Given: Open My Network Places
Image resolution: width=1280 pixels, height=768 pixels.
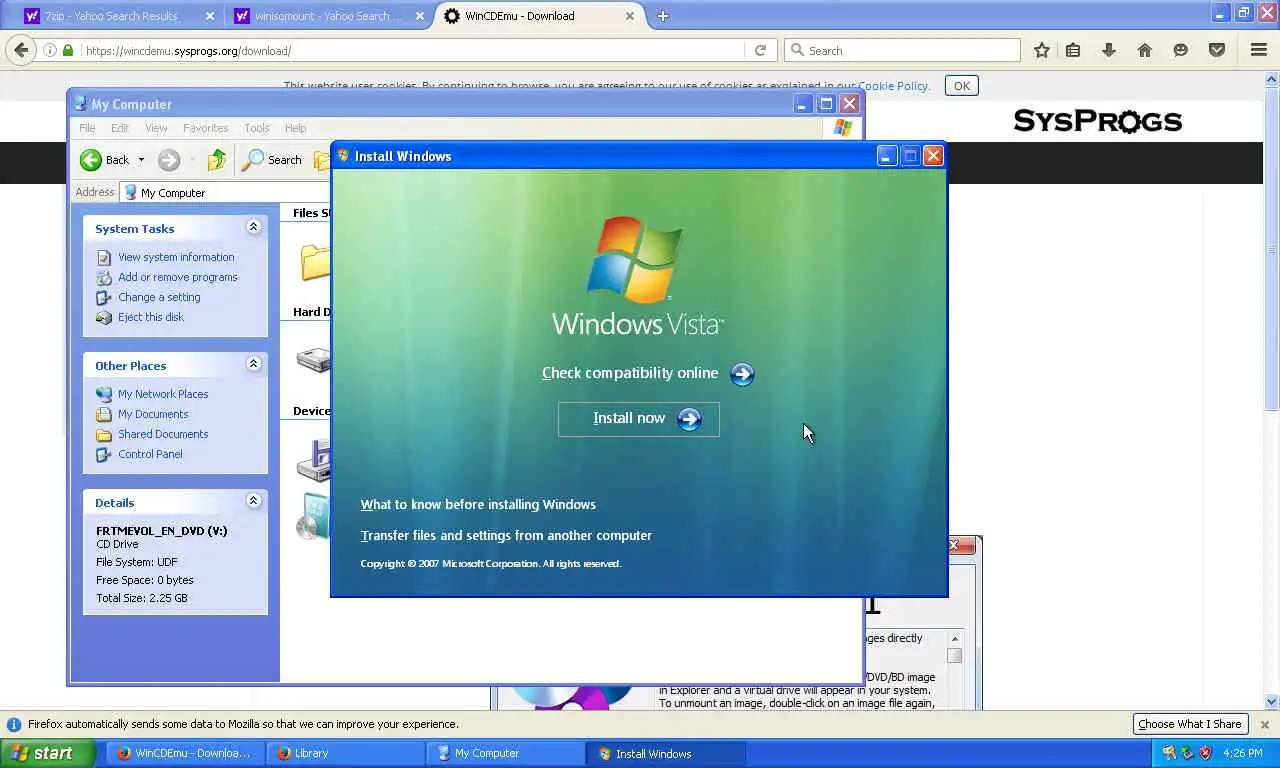Looking at the screenshot, I should [x=163, y=394].
